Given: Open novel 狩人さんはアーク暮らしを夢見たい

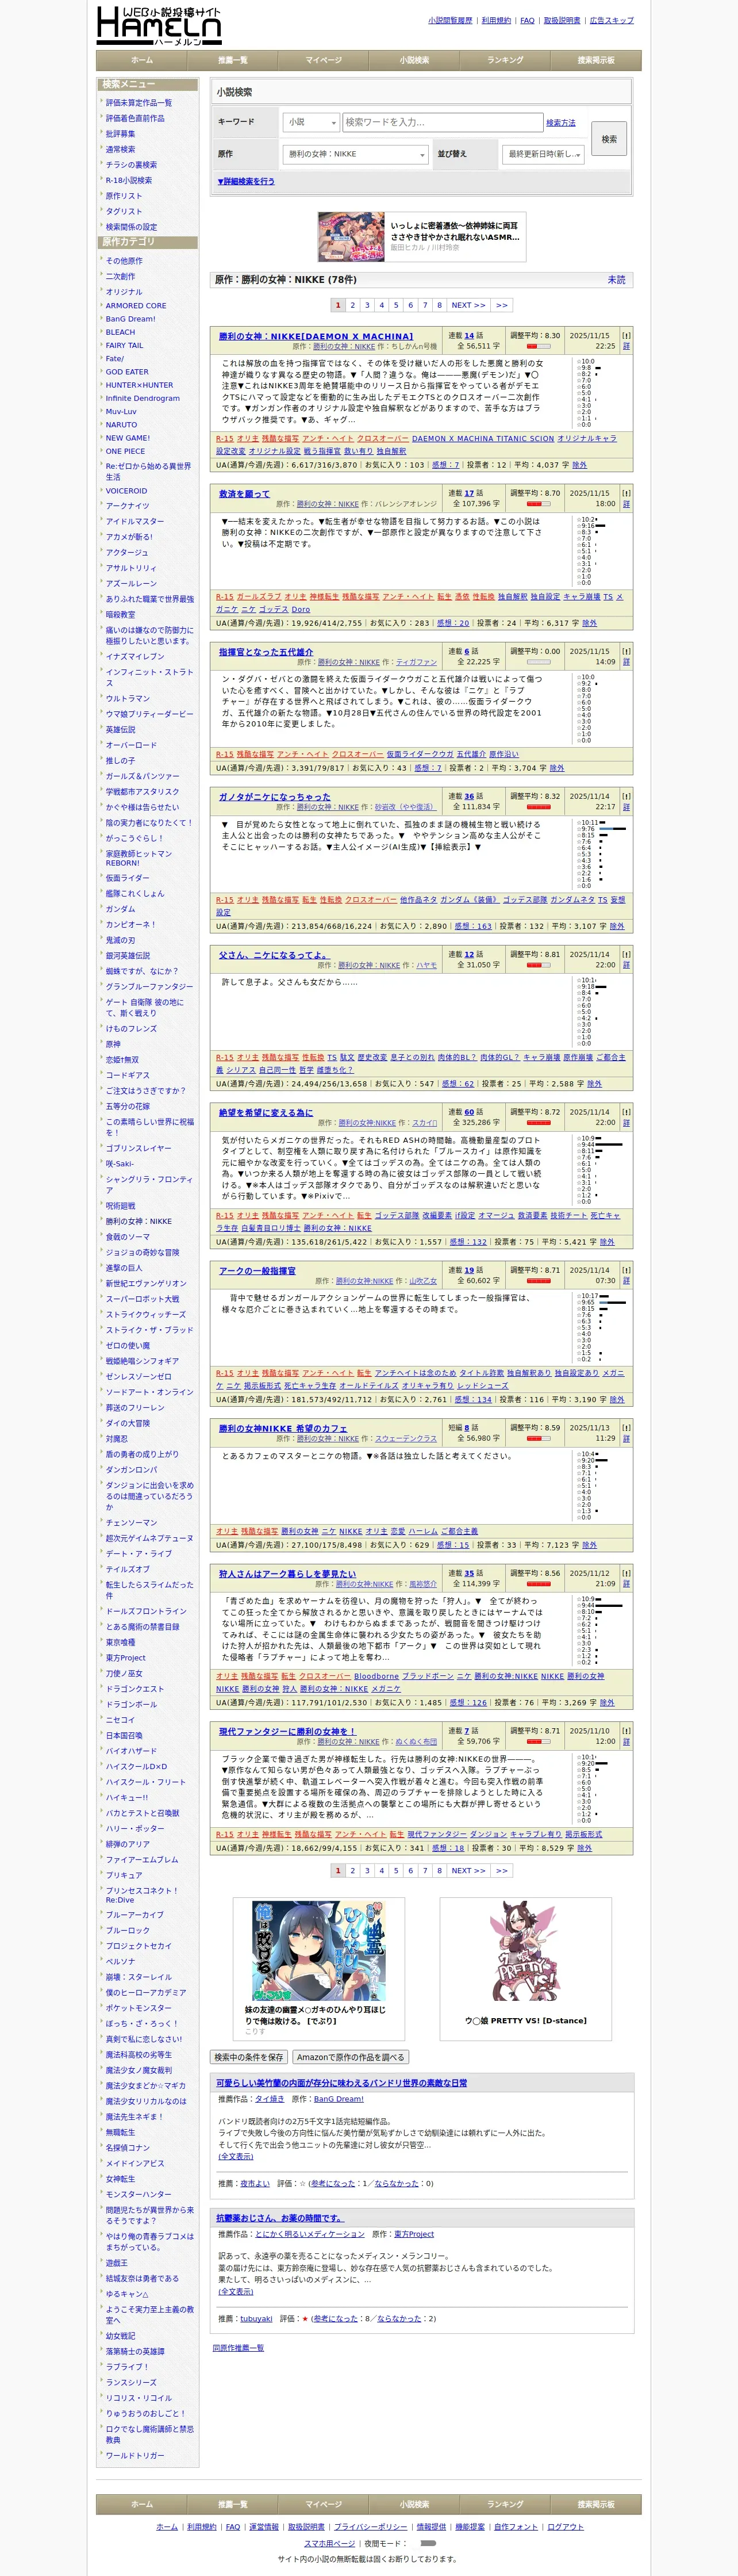Looking at the screenshot, I should pyautogui.click(x=287, y=1573).
